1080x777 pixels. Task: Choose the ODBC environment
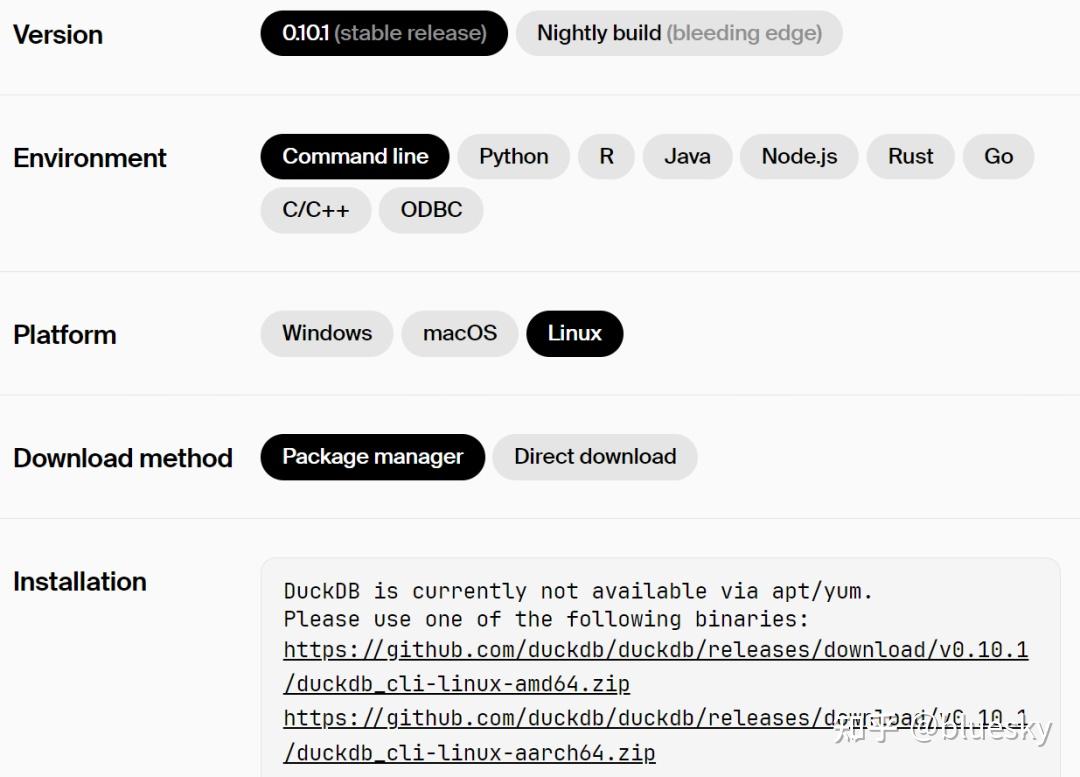pyautogui.click(x=431, y=210)
